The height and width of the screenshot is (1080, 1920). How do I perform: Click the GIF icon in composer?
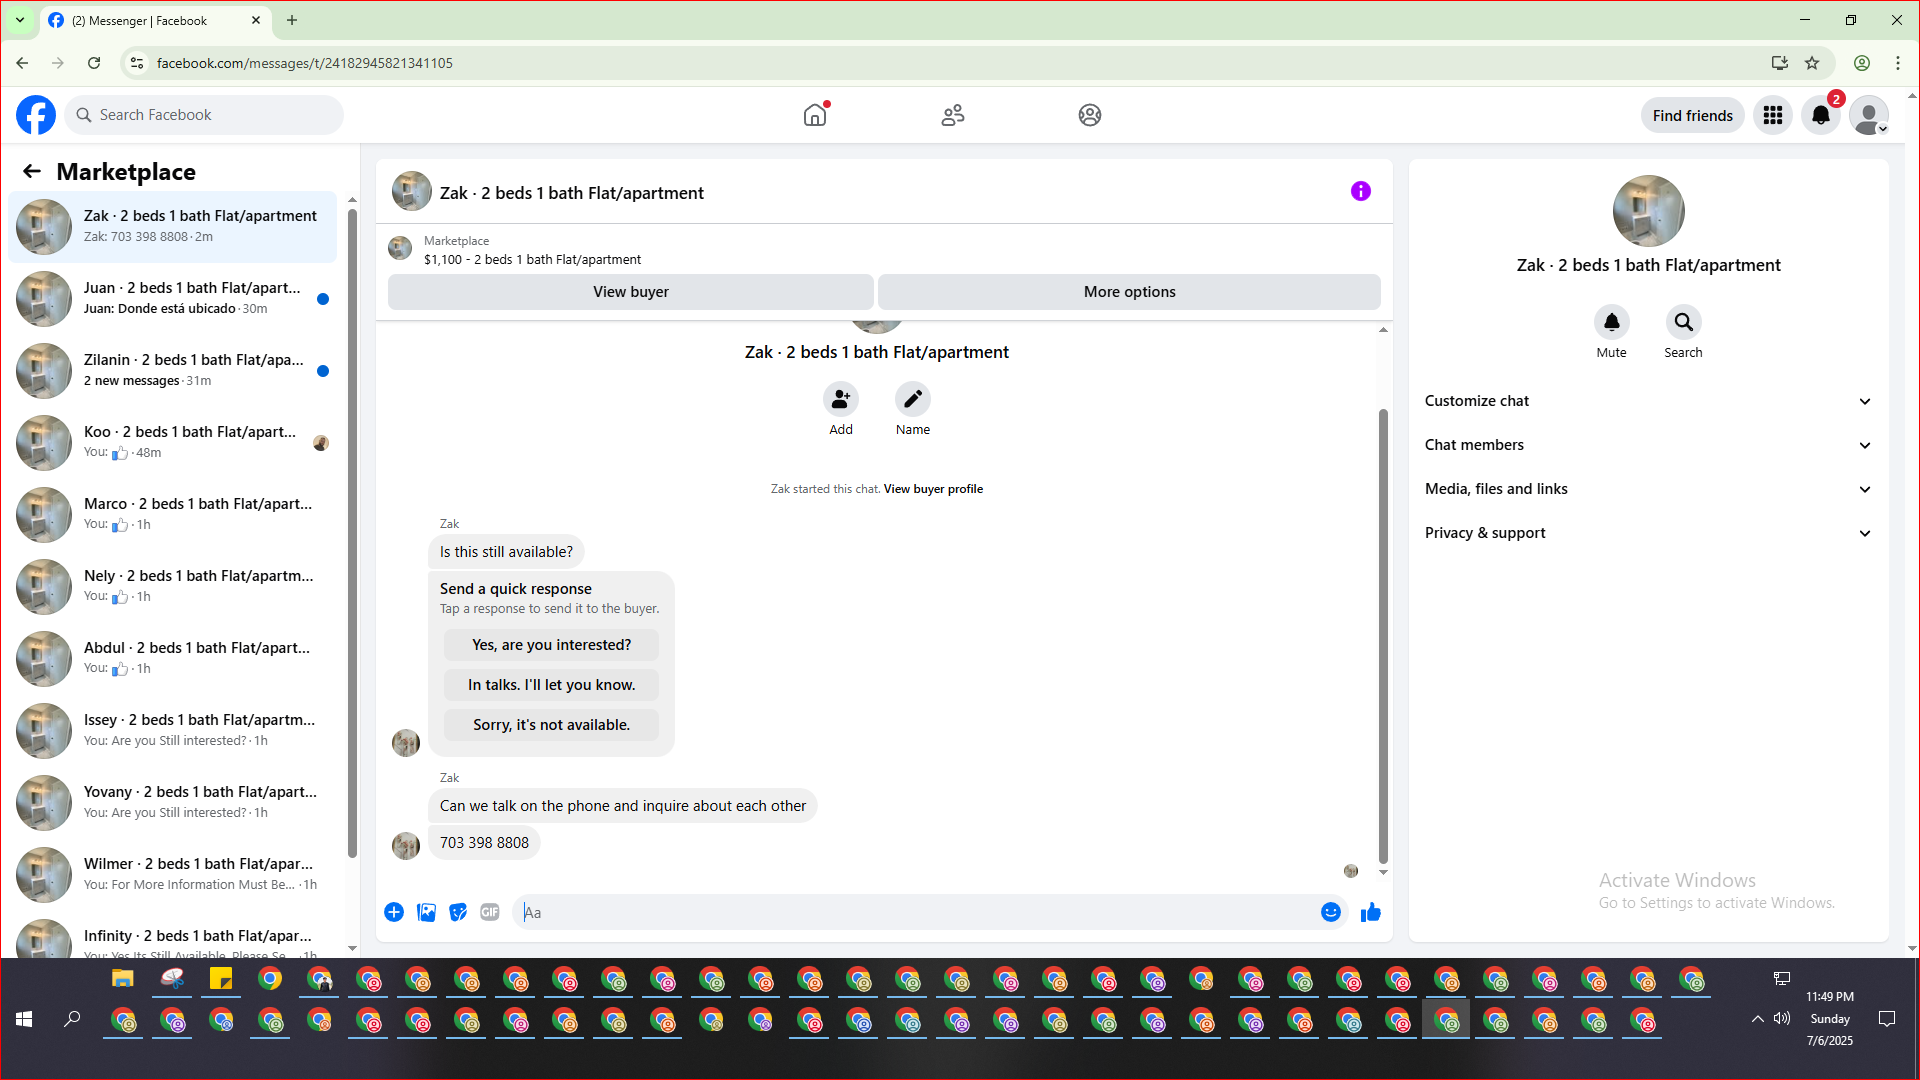coord(489,912)
